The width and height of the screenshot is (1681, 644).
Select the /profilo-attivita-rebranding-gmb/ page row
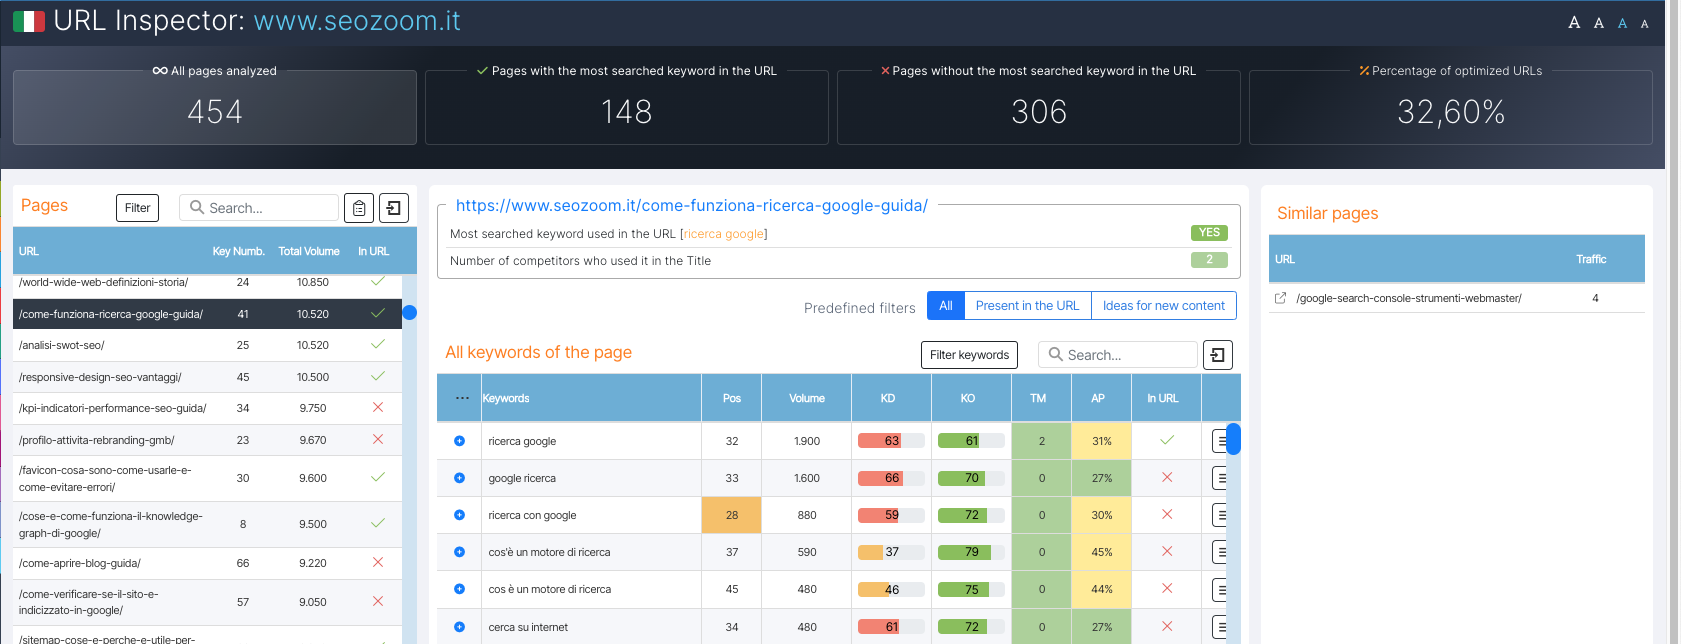208,440
